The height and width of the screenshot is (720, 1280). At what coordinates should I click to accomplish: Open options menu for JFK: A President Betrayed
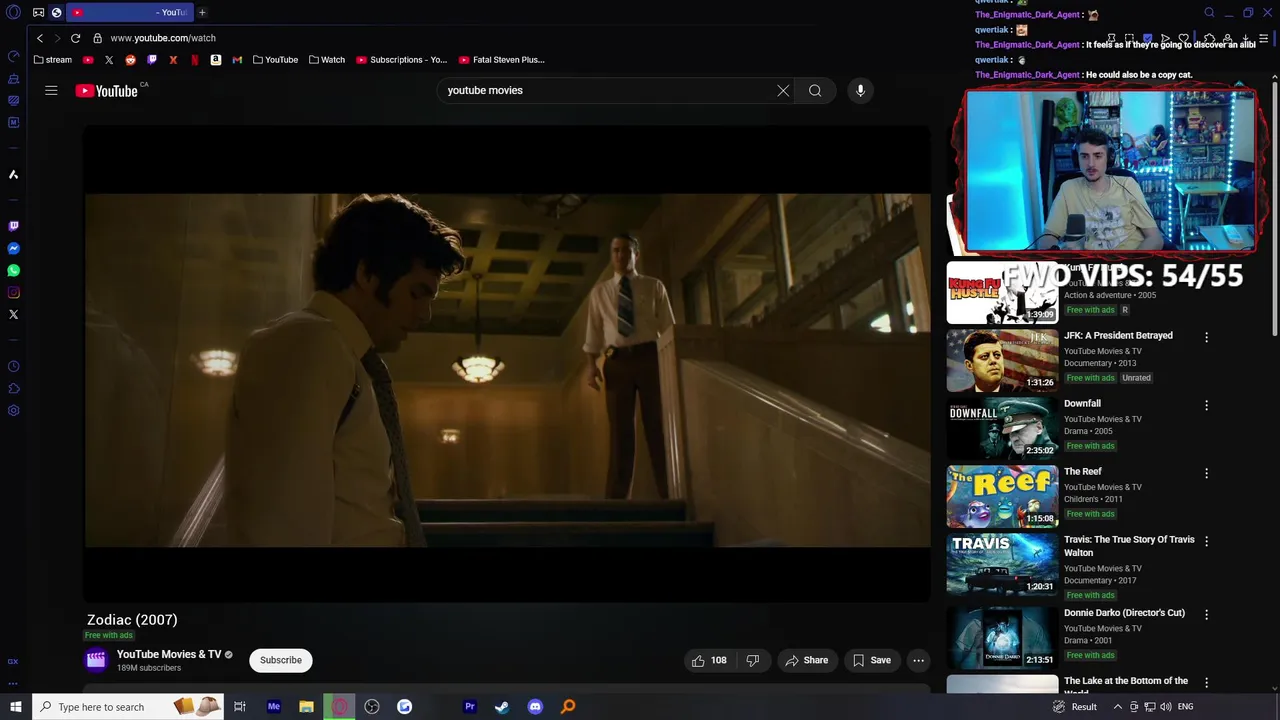click(1206, 338)
